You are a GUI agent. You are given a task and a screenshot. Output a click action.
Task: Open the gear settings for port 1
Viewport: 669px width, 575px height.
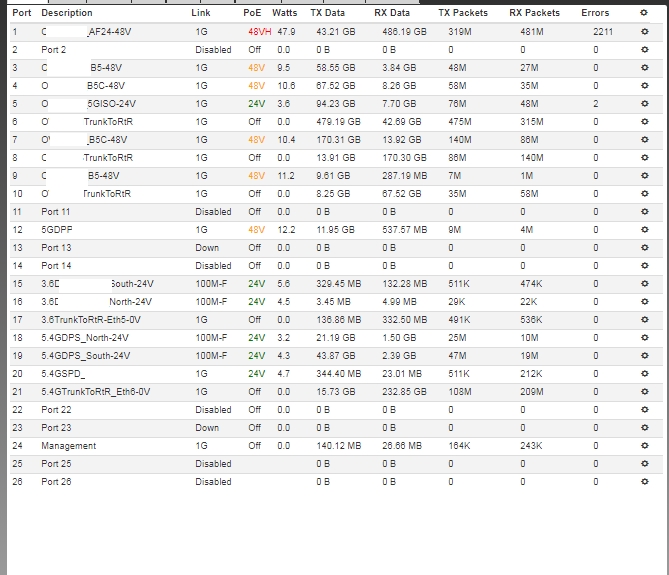tap(644, 32)
